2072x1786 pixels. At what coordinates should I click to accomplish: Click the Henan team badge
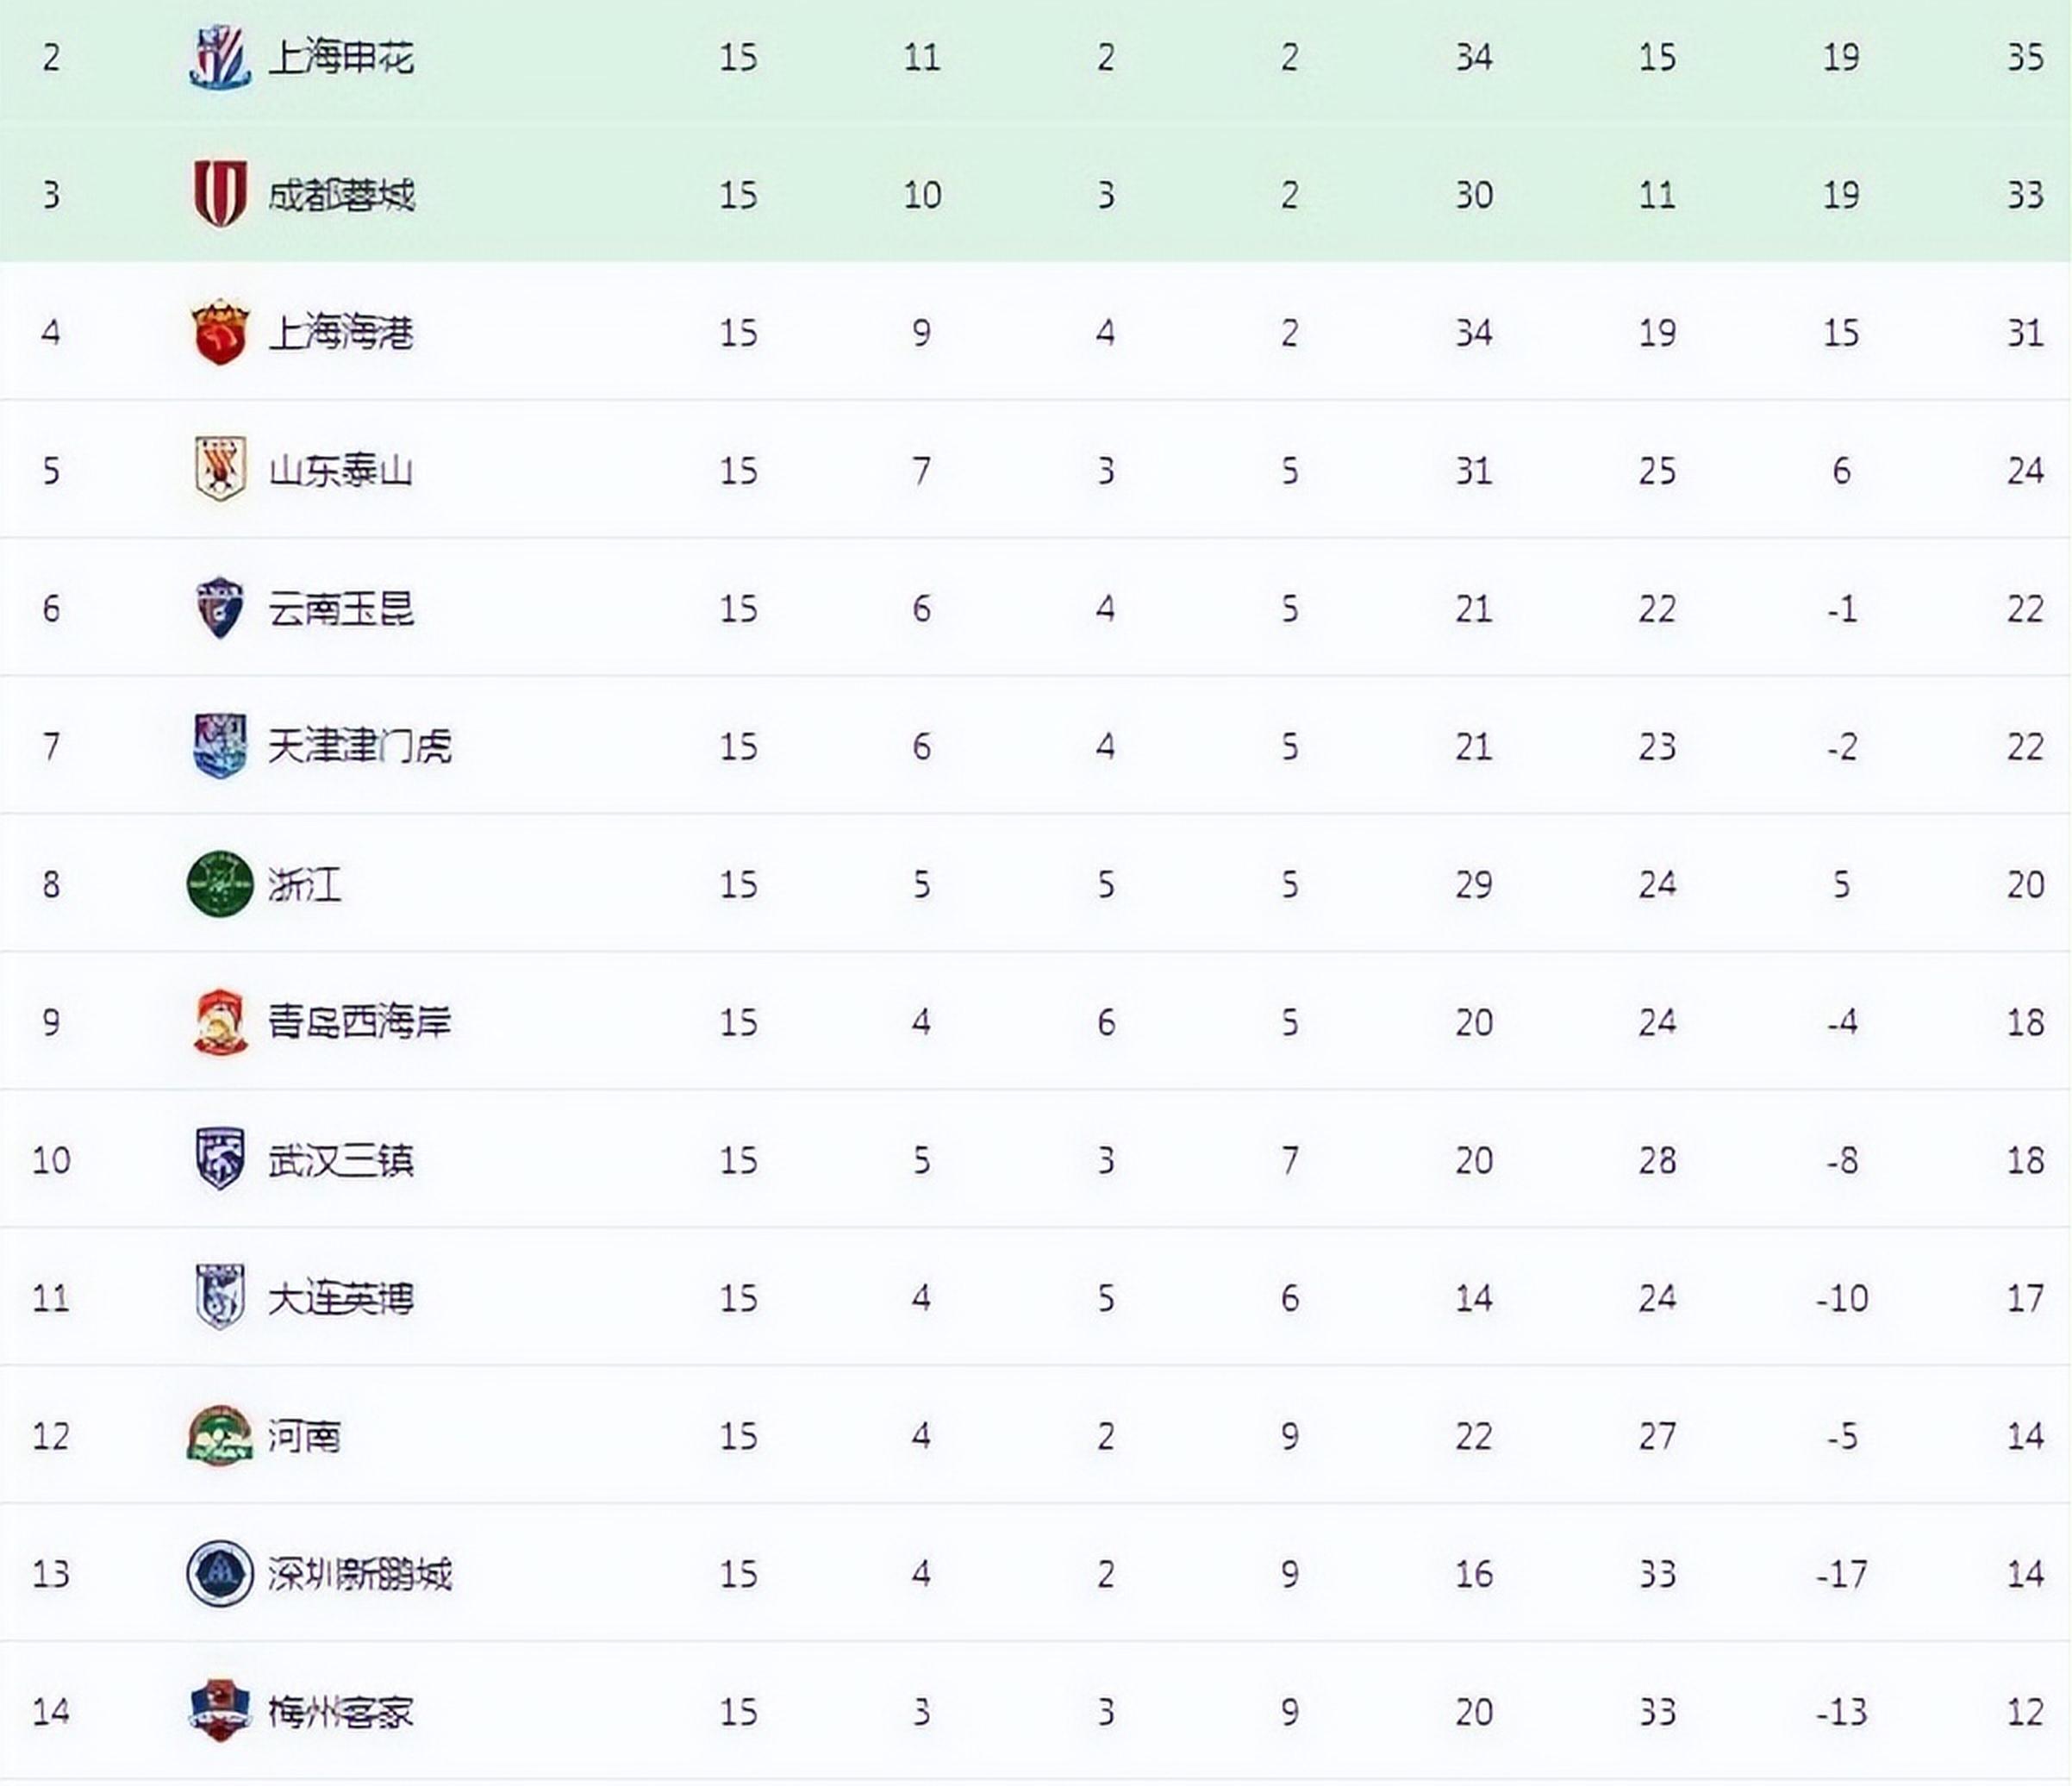[219, 1435]
